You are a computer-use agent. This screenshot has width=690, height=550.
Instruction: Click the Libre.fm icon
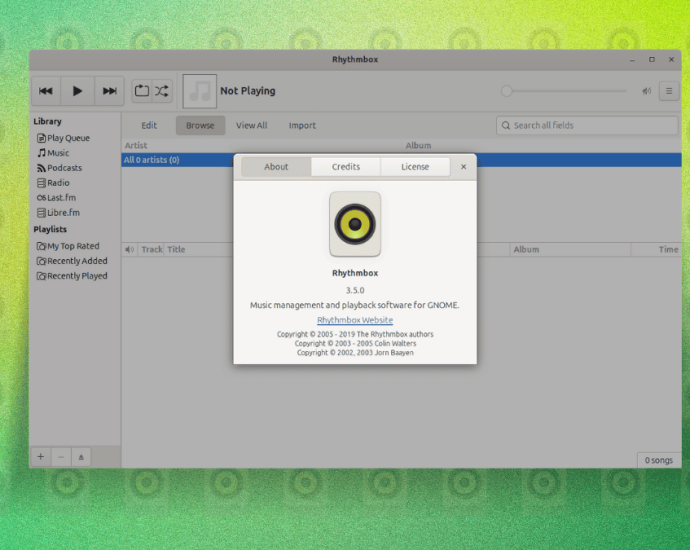(41, 213)
